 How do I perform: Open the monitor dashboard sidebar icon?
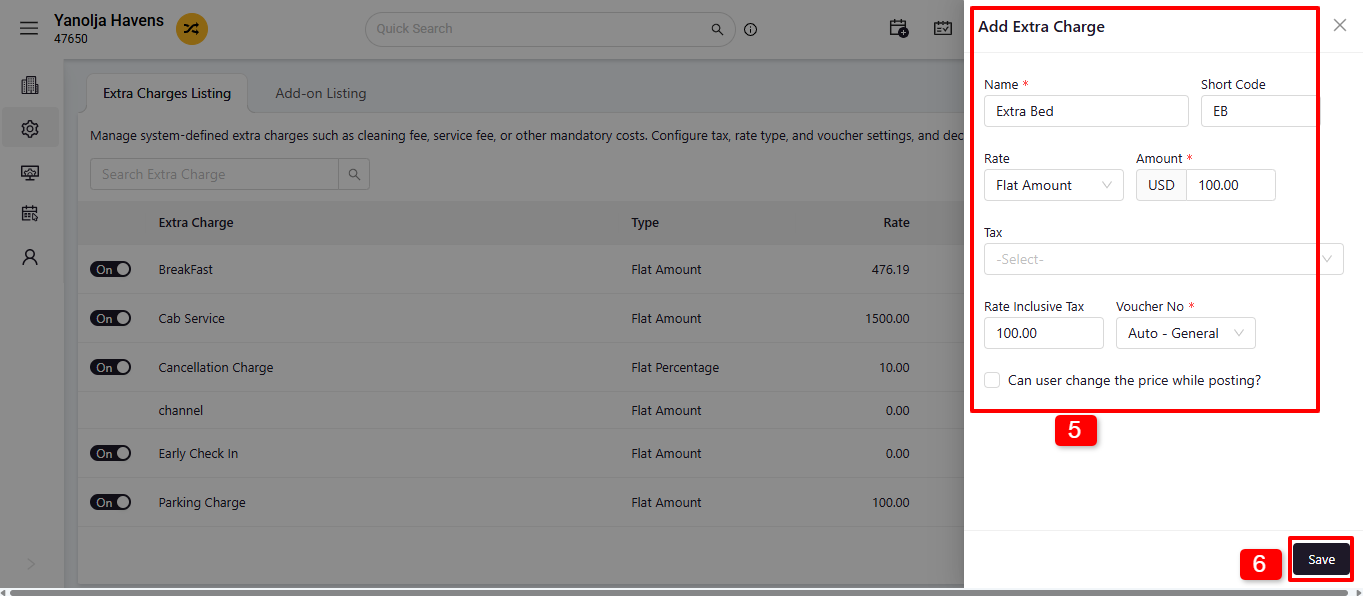[x=30, y=172]
